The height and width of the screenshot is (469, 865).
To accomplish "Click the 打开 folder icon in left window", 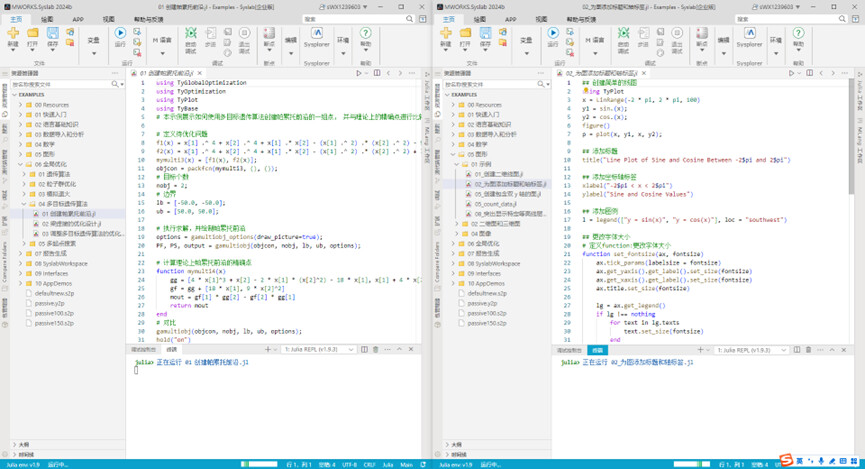I will [x=33, y=34].
